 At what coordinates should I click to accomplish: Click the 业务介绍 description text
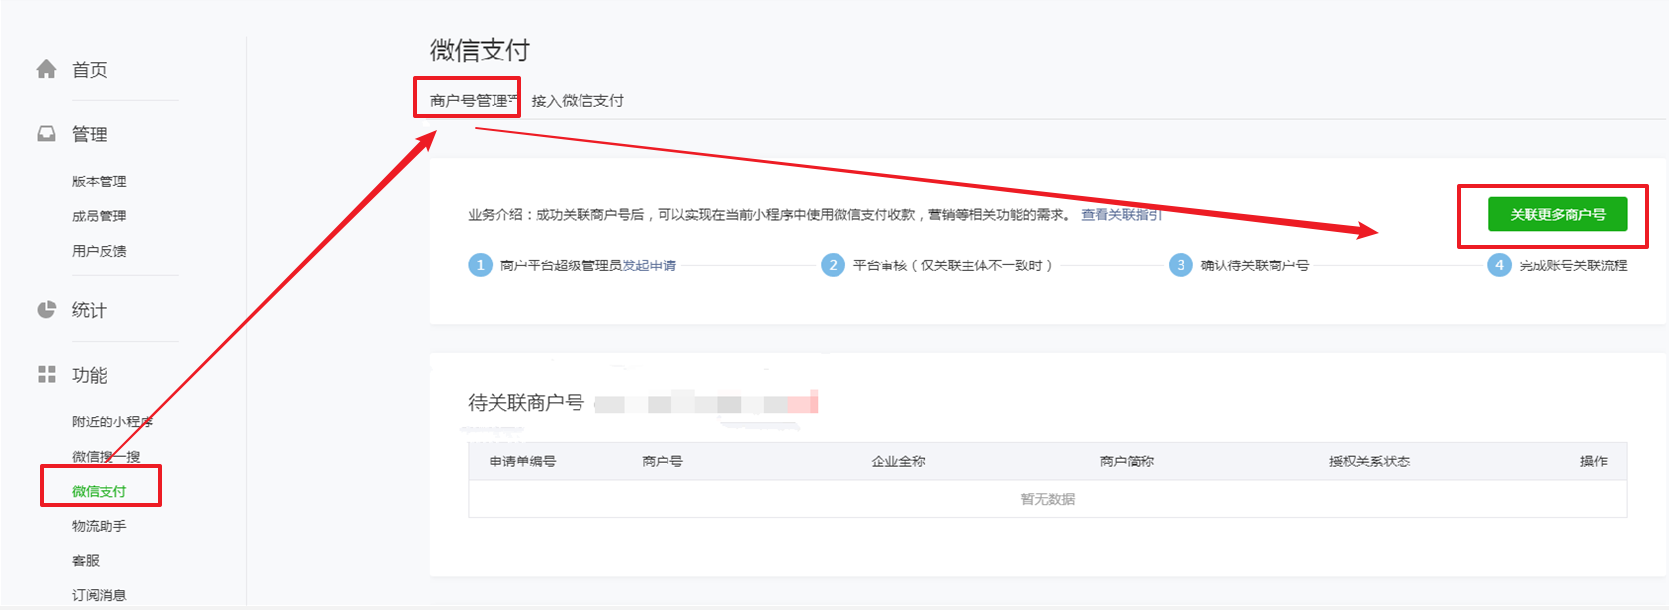770,214
